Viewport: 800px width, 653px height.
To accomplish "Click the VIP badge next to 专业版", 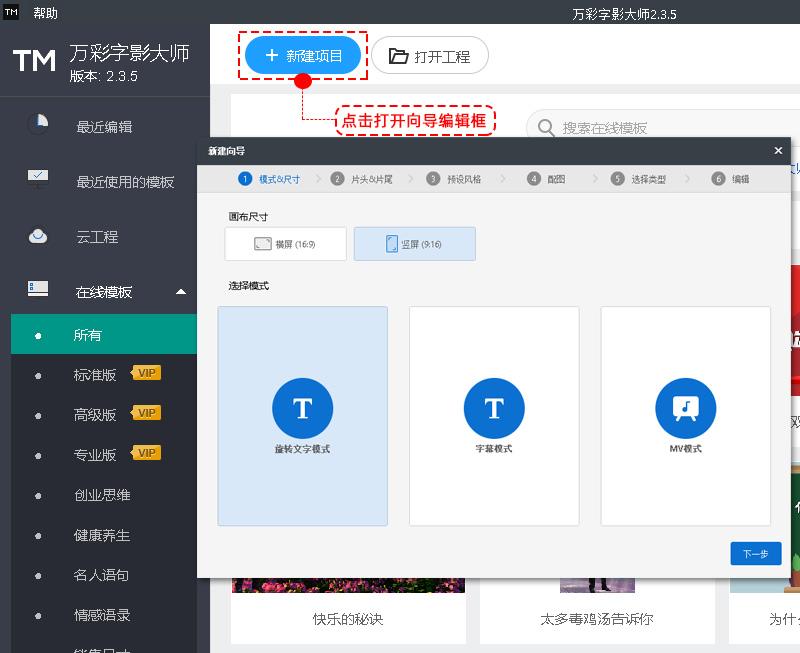I will click(x=147, y=454).
